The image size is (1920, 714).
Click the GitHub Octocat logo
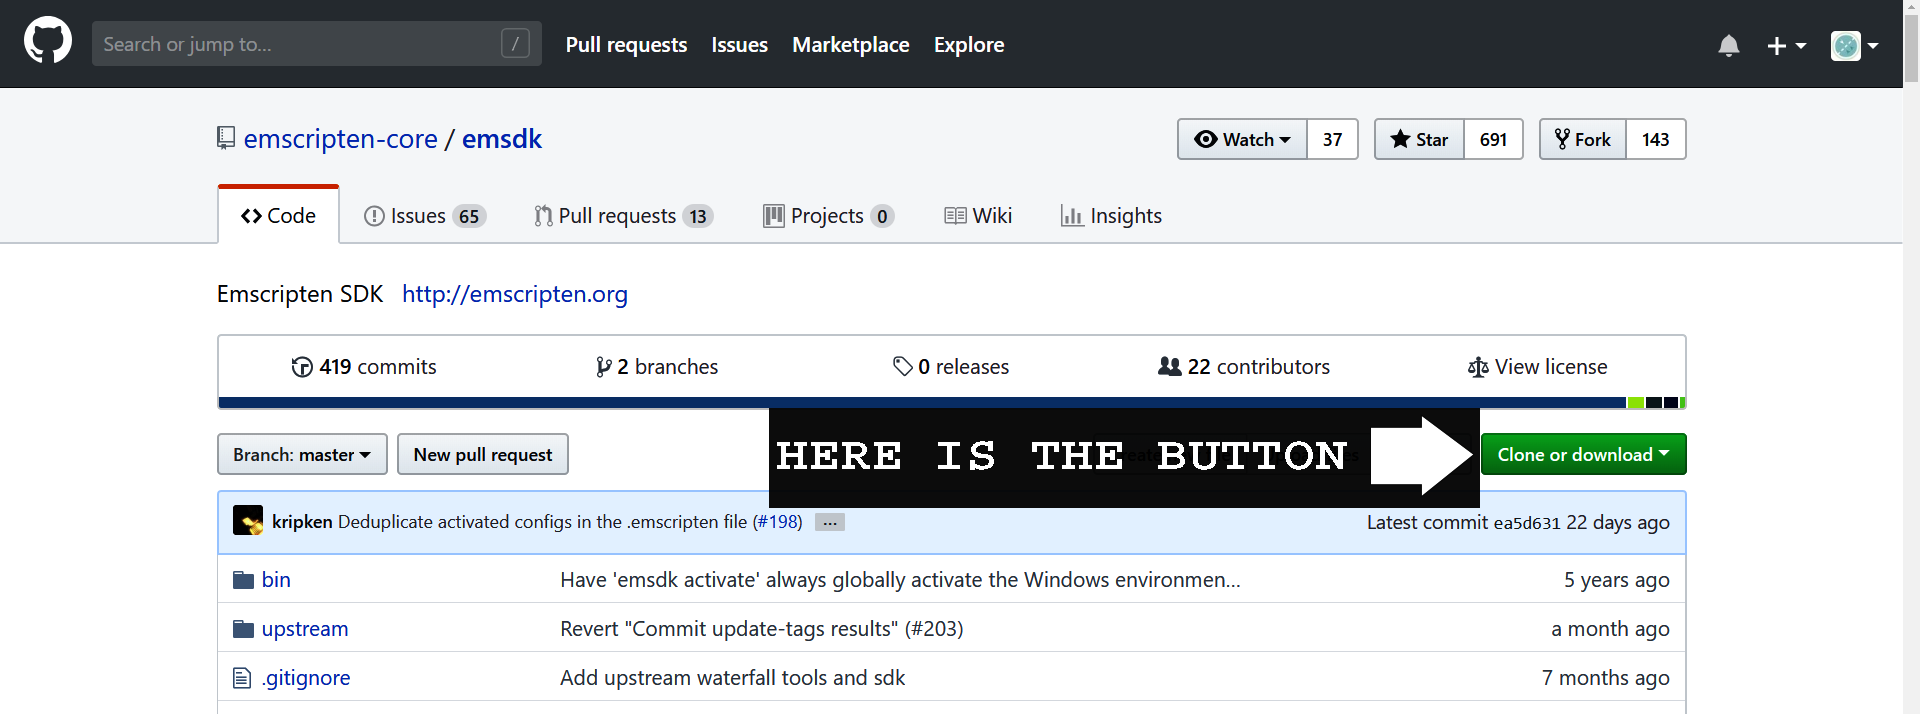pyautogui.click(x=47, y=42)
